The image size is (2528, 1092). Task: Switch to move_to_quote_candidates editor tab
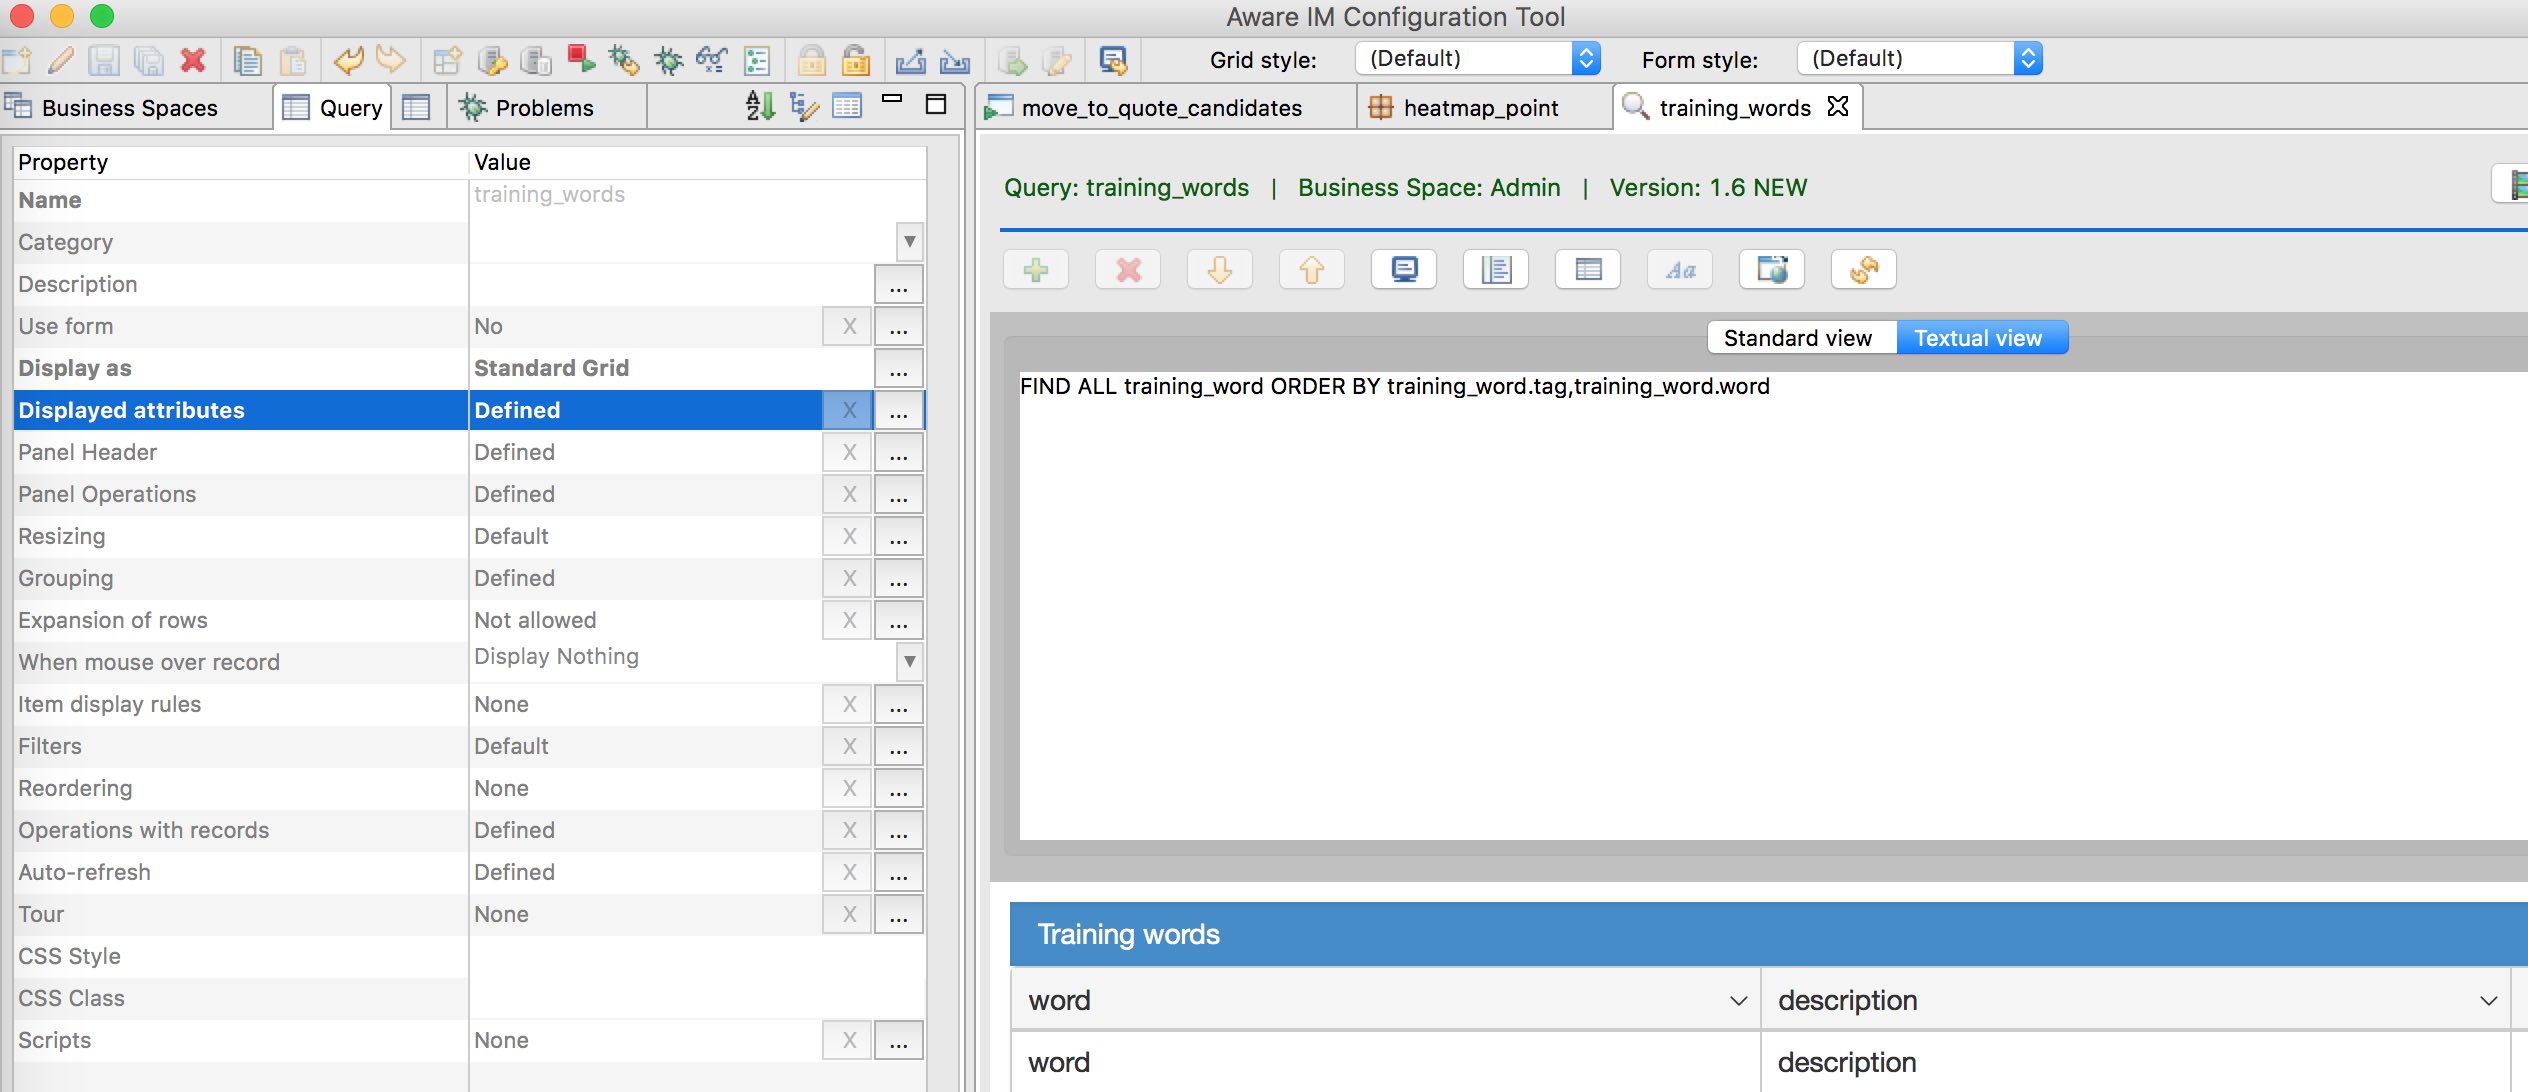pos(1166,107)
